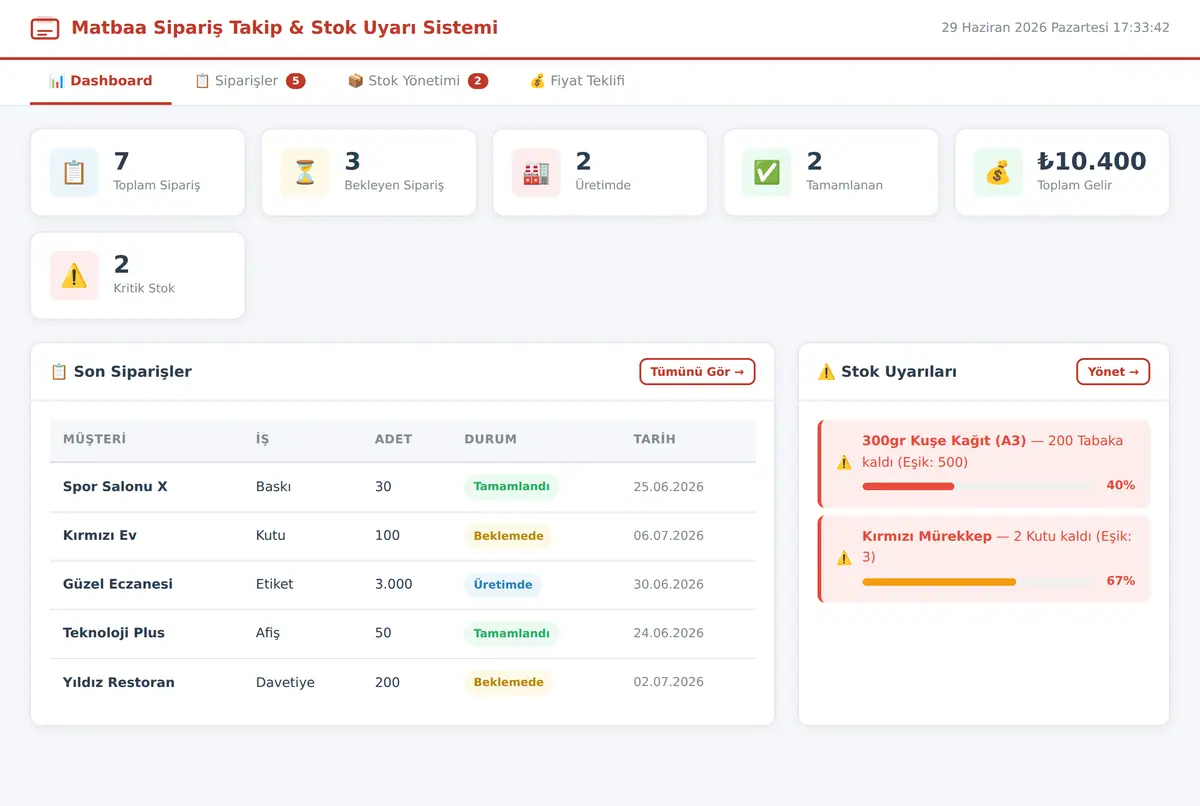The image size is (1200, 806).
Task: Click the hourglass icon for Bekleyen Sipariş
Action: [305, 172]
